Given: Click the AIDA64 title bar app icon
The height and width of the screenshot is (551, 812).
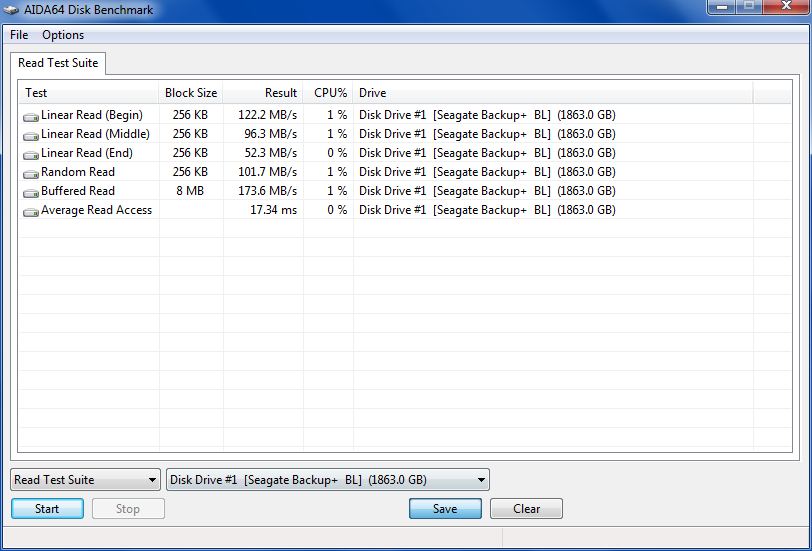Looking at the screenshot, I should coord(12,10).
